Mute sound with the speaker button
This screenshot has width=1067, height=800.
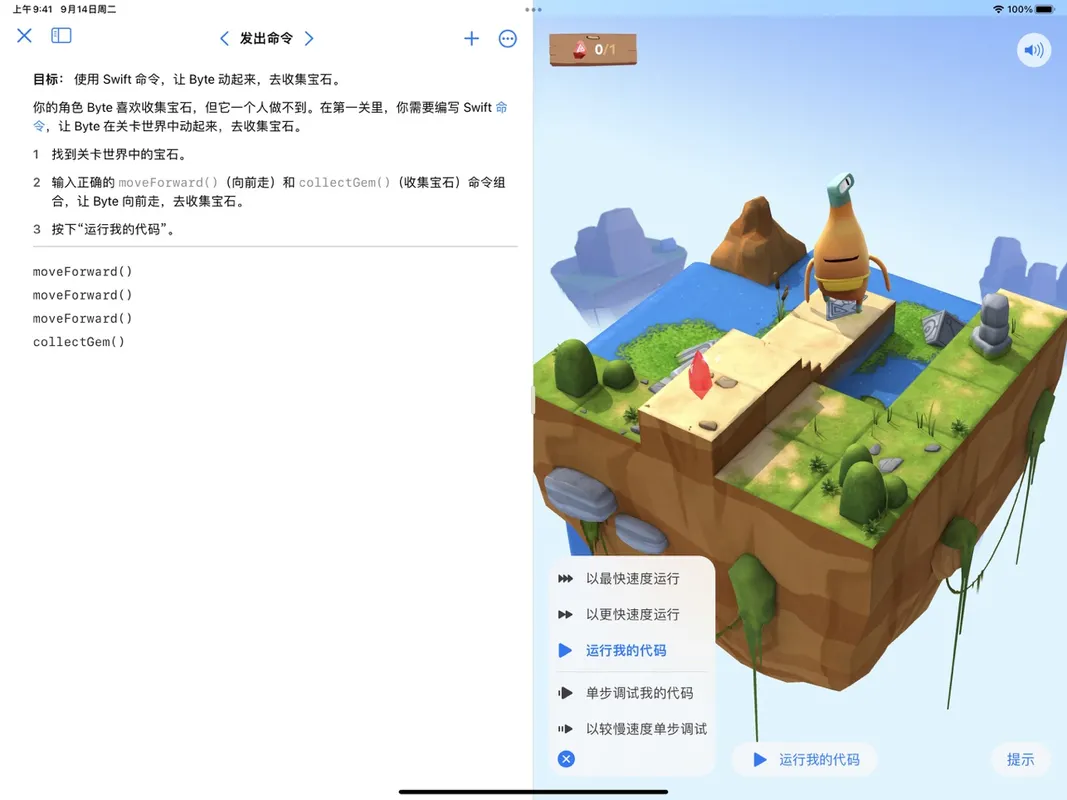pos(1034,50)
